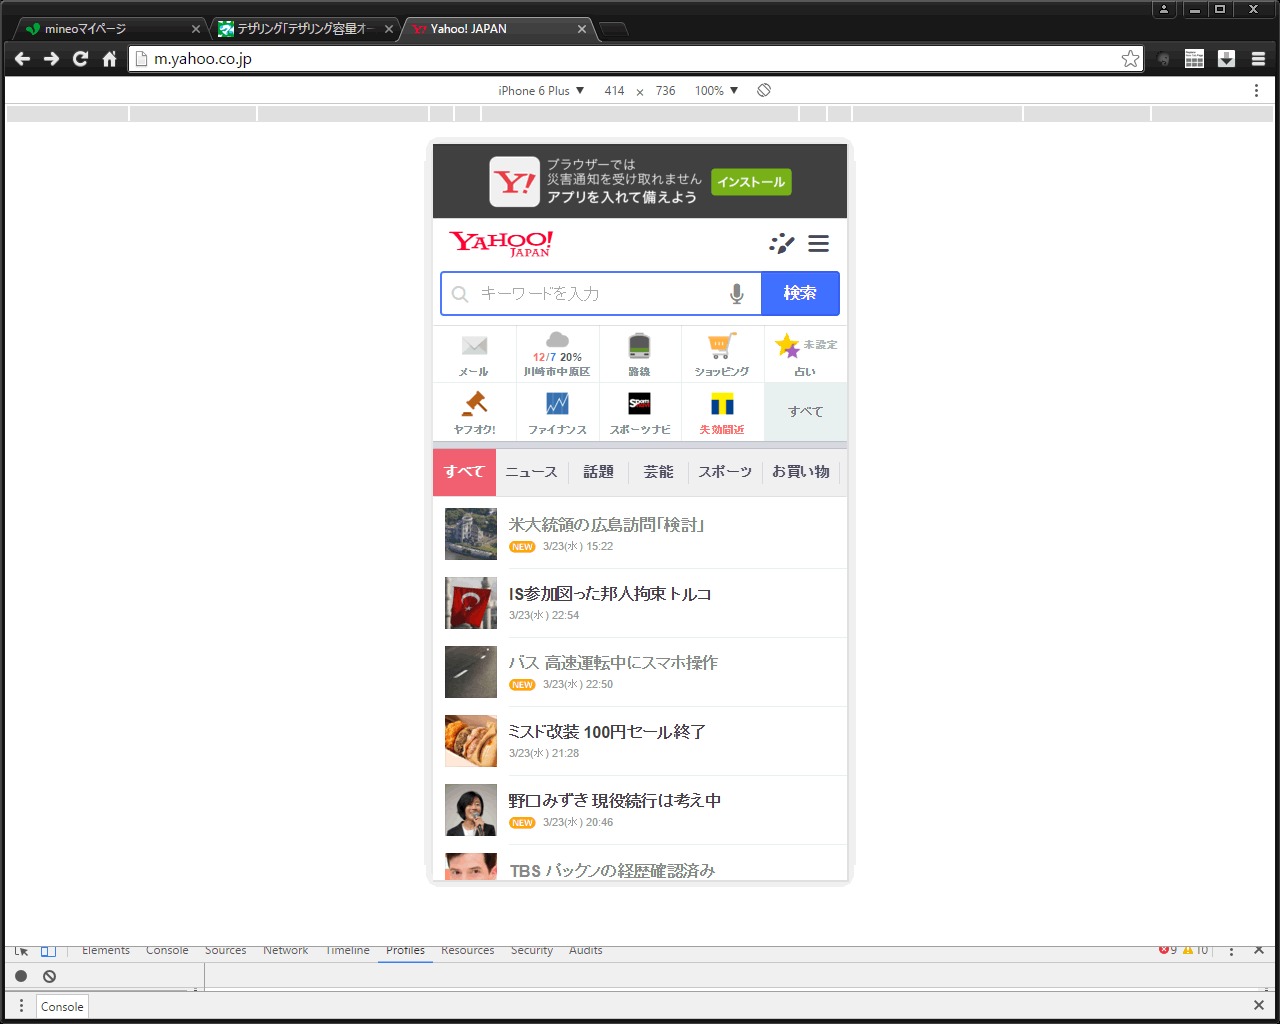This screenshot has width=1280, height=1024.
Task: Switch to the ニュース news tab
Action: [531, 472]
